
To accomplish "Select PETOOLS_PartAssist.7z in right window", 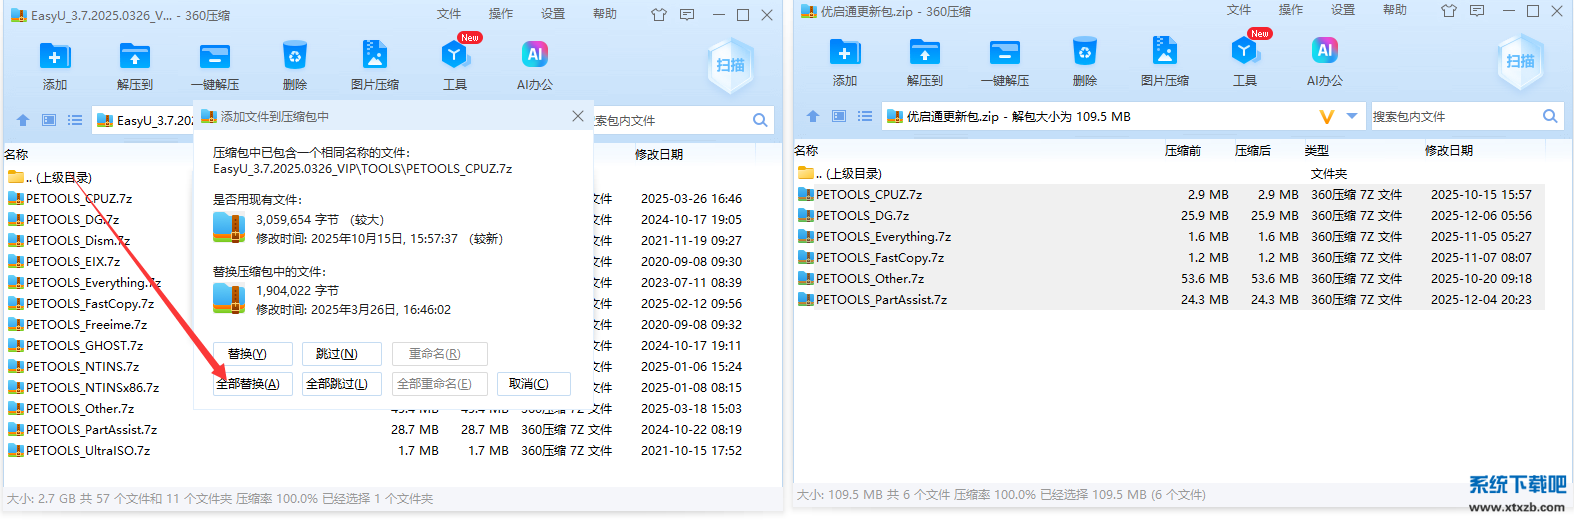I will (x=1170, y=299).
